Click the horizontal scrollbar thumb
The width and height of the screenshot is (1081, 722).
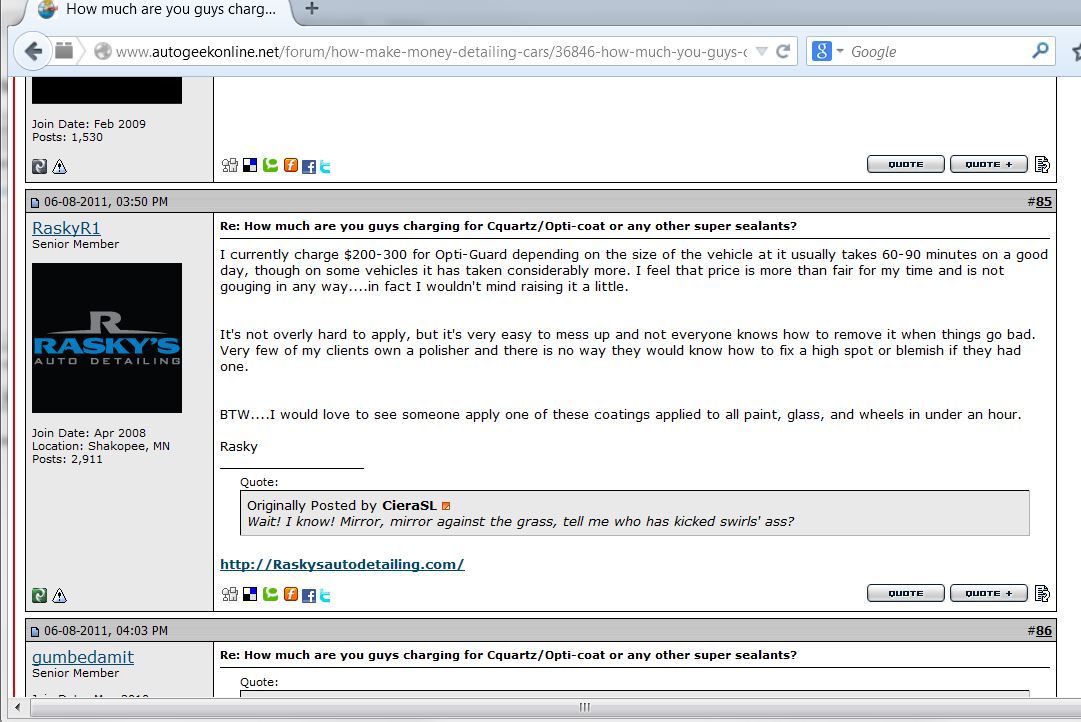(584, 707)
